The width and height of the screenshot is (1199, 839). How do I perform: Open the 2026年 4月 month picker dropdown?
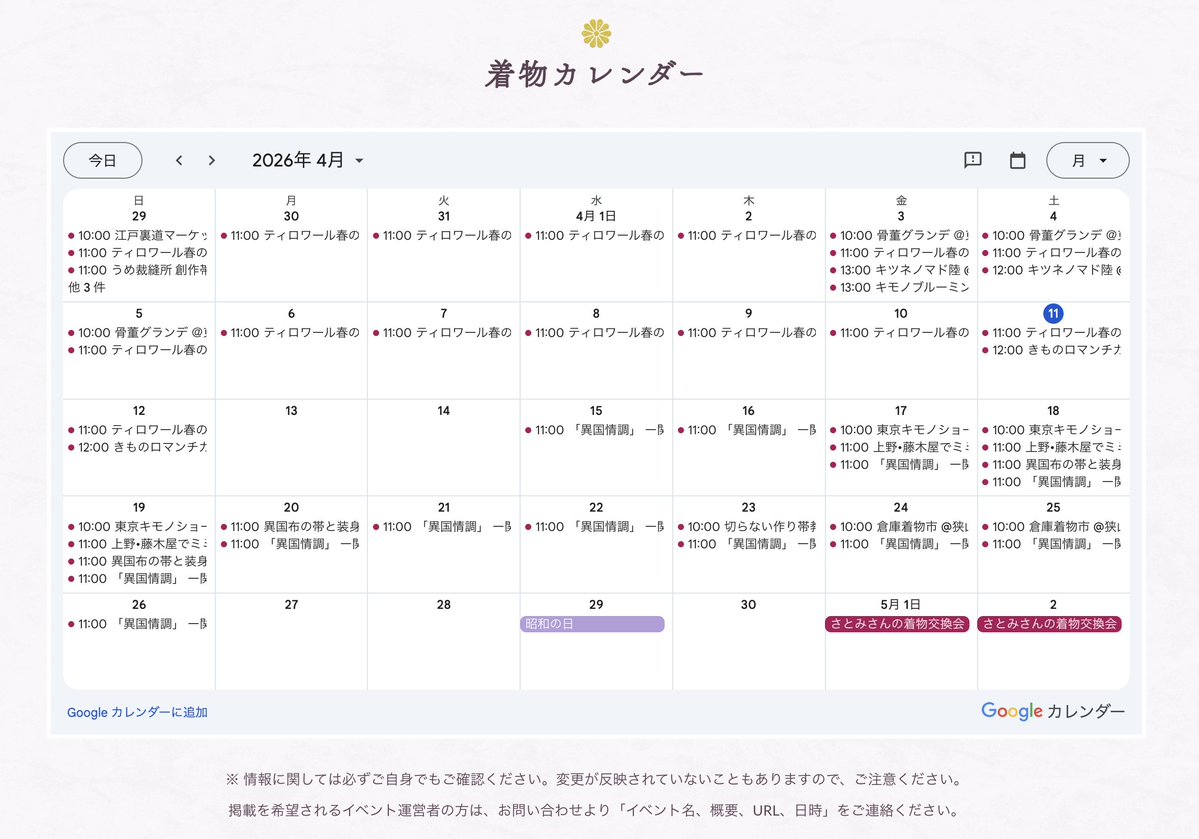coord(308,161)
